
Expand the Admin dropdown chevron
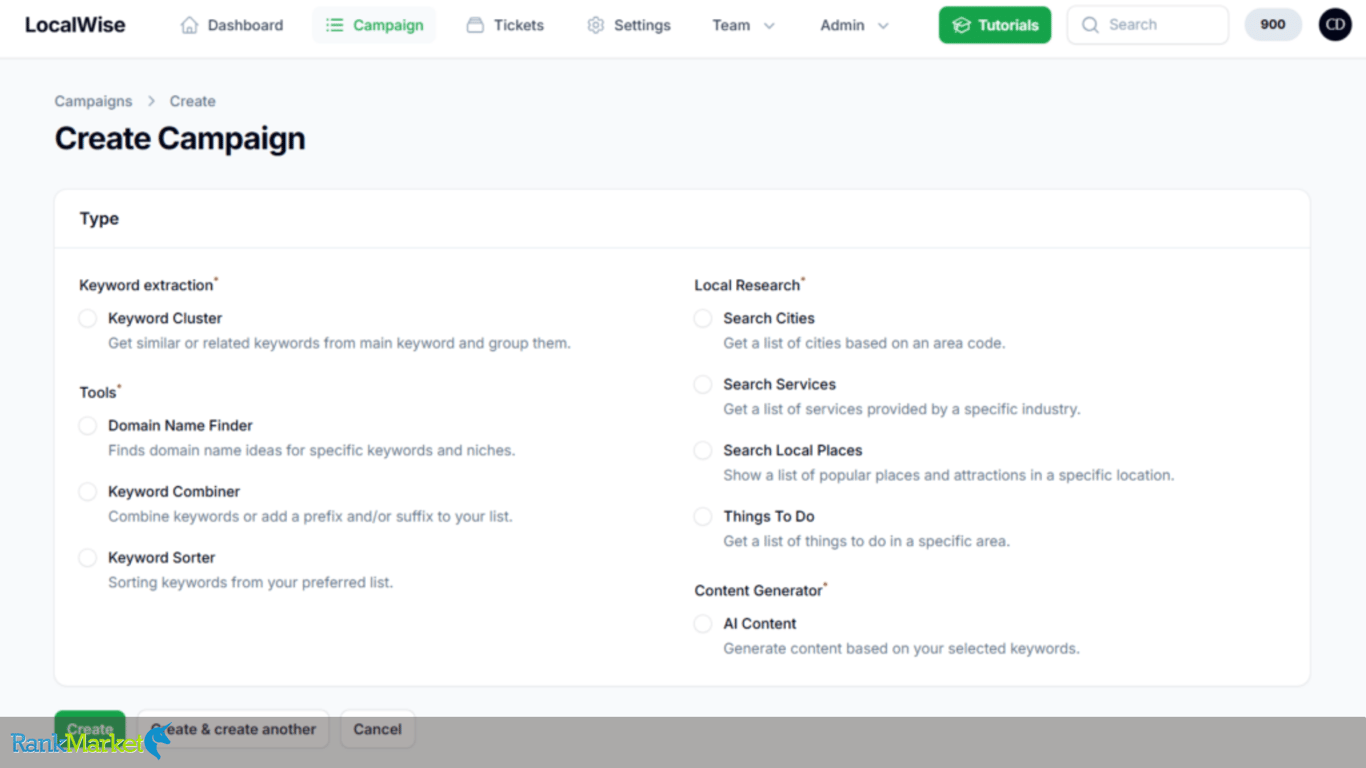883,26
